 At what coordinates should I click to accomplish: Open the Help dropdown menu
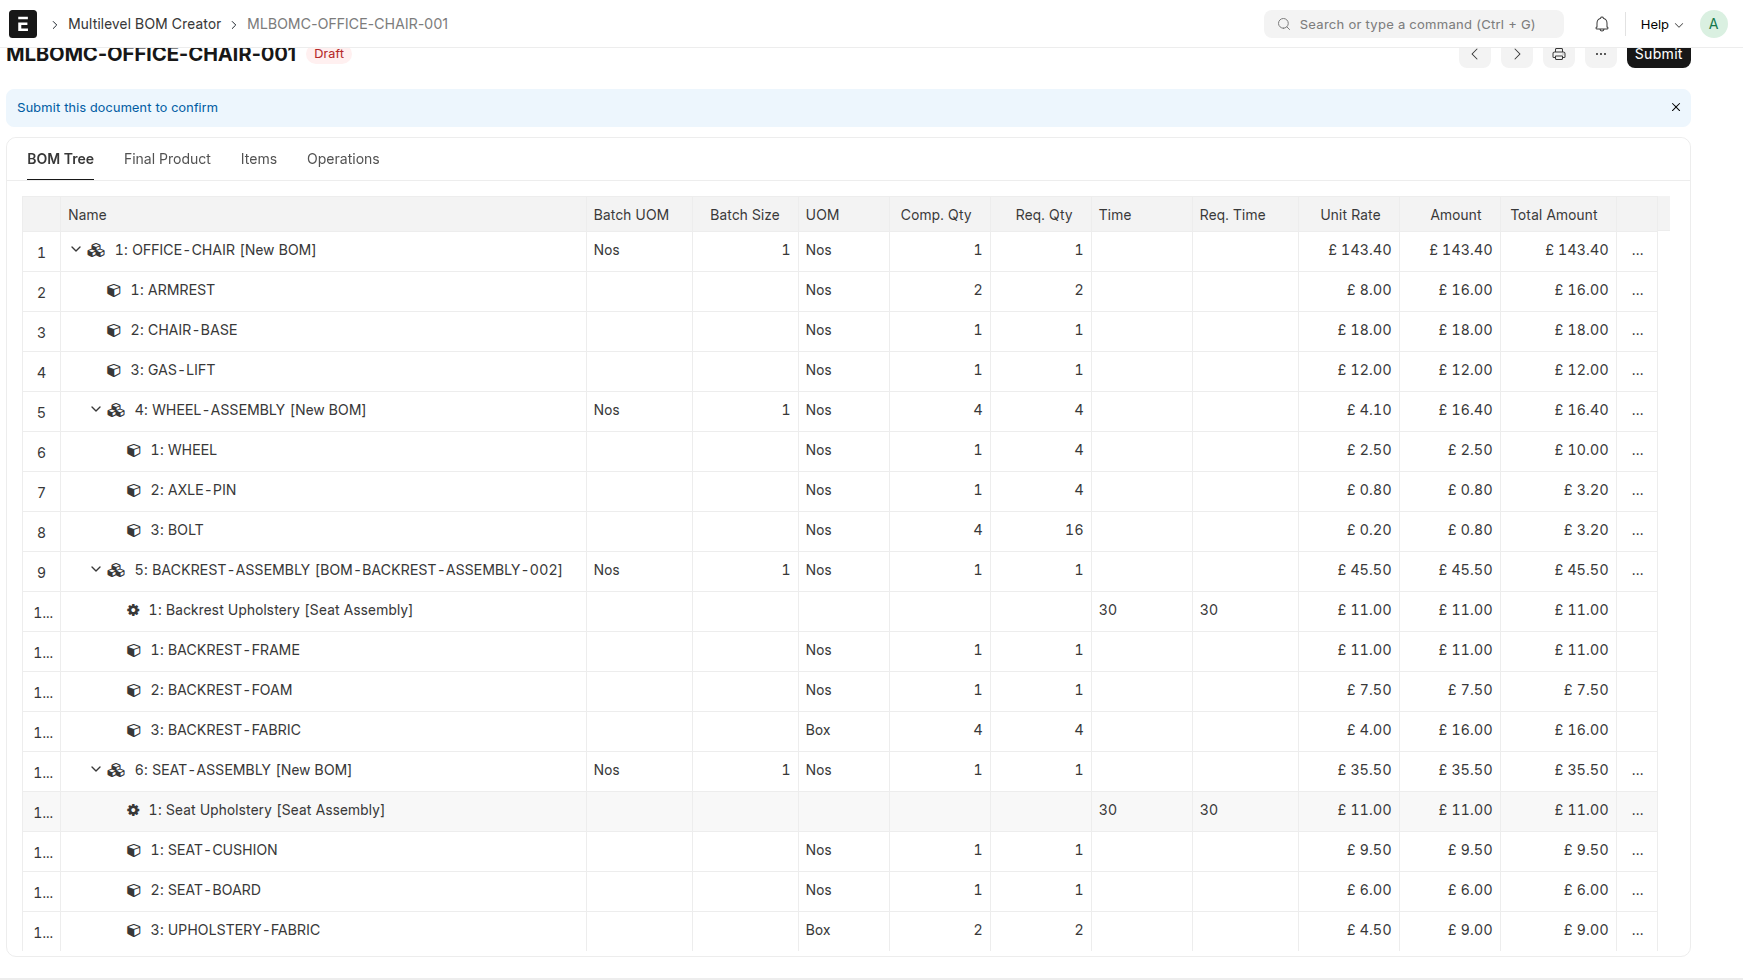(x=1661, y=24)
